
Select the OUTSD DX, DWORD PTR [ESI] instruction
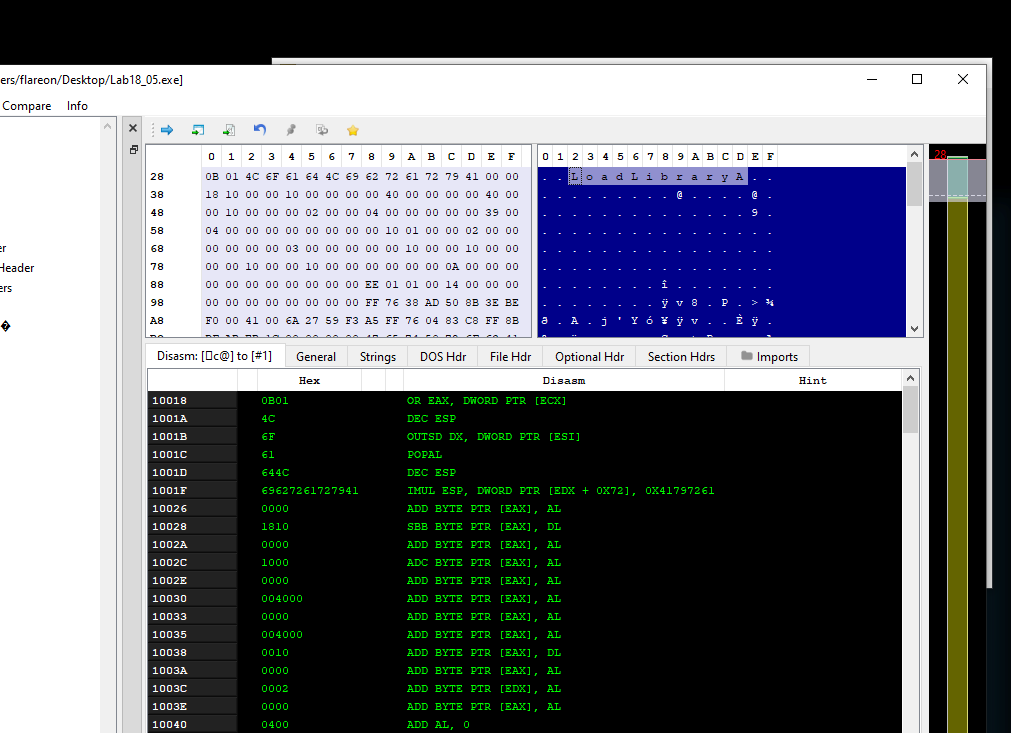pos(493,436)
